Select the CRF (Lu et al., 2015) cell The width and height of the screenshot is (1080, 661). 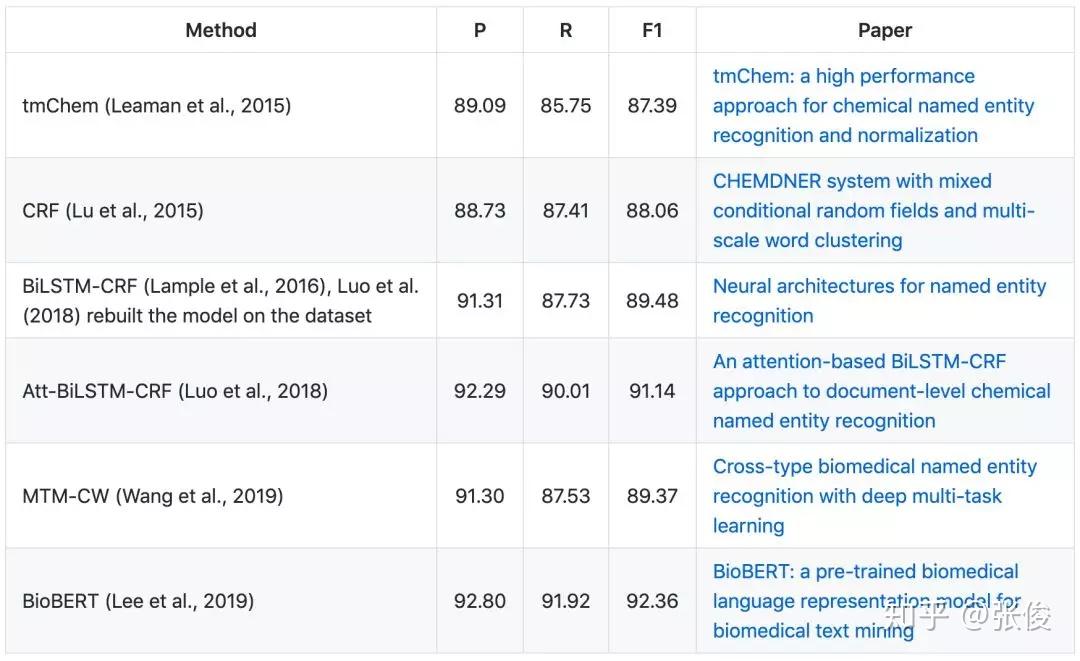point(113,210)
